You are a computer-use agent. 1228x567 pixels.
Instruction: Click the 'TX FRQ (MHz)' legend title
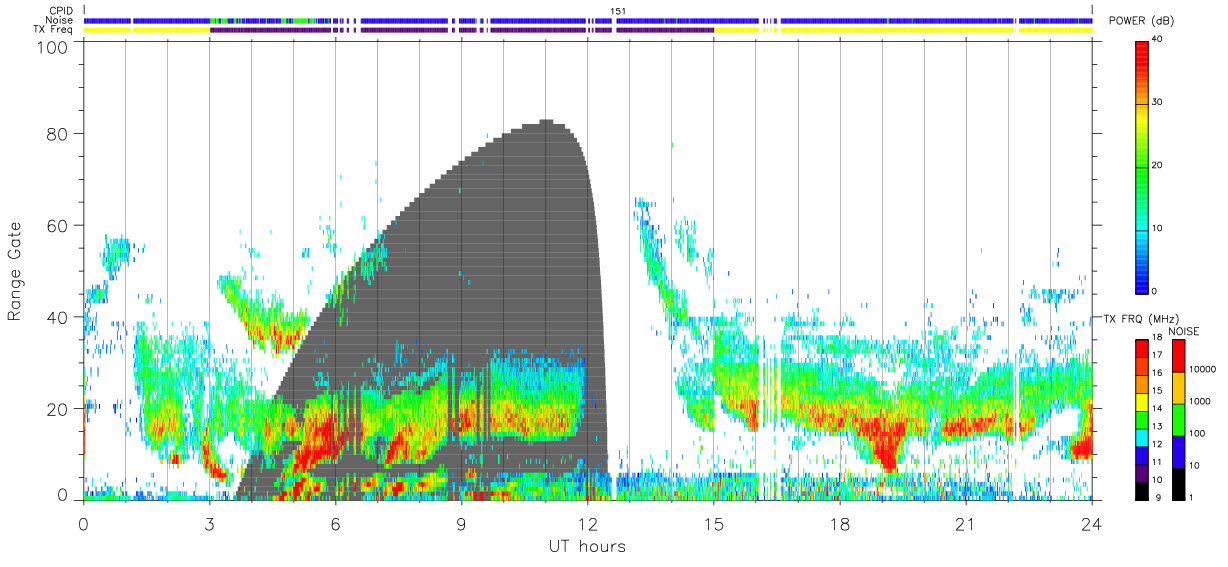[1140, 318]
